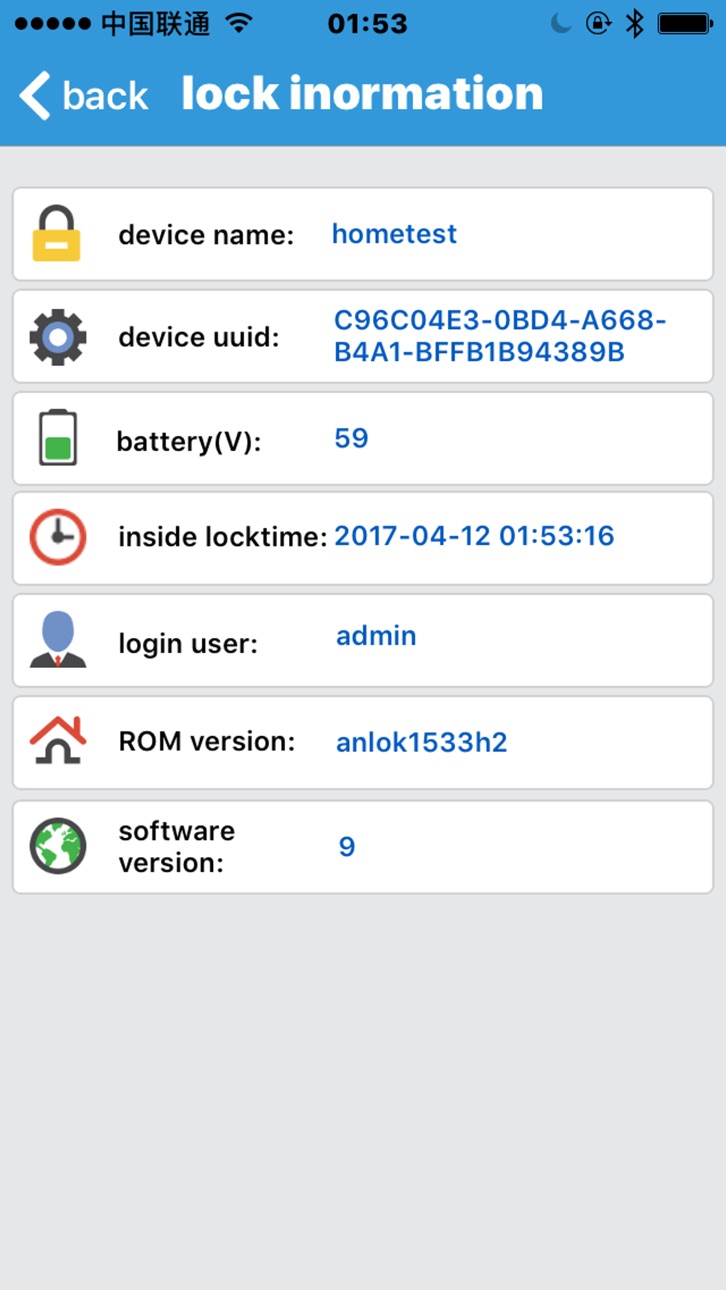Tap the back chevron arrow
The height and width of the screenshot is (1290, 726).
[34, 95]
